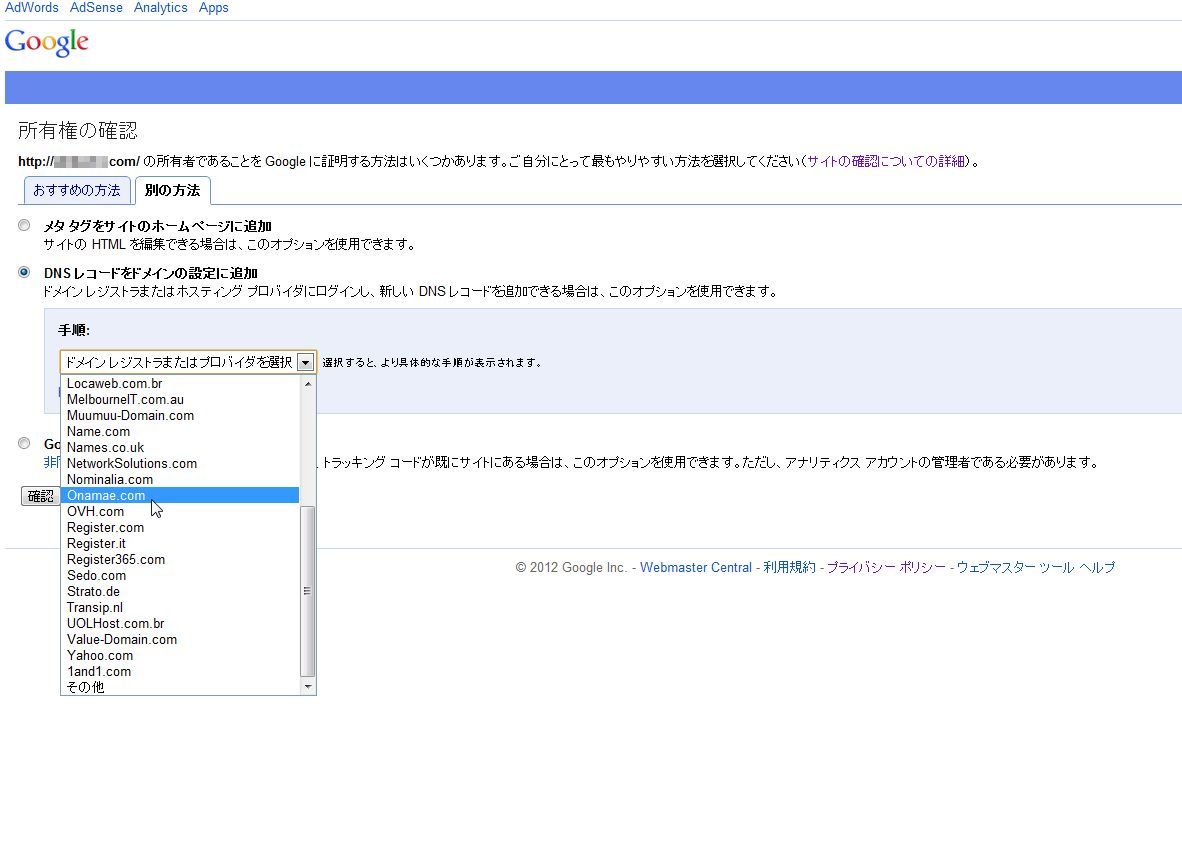Choose Register.com from the list
This screenshot has width=1182, height=853.
179,527
